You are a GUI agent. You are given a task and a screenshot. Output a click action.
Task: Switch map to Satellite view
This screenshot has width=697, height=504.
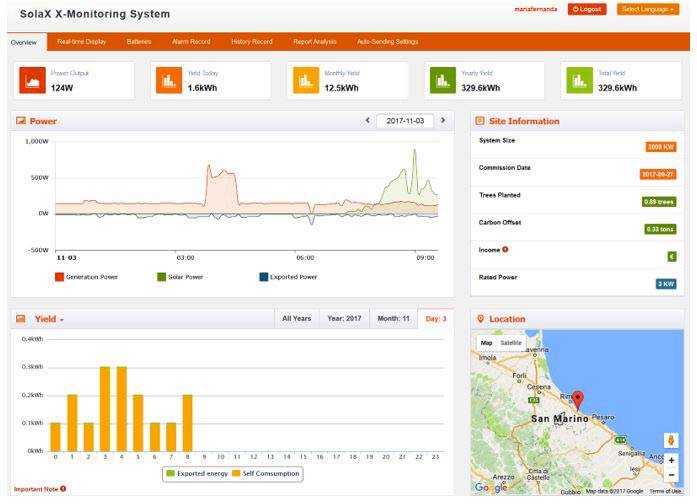511,343
